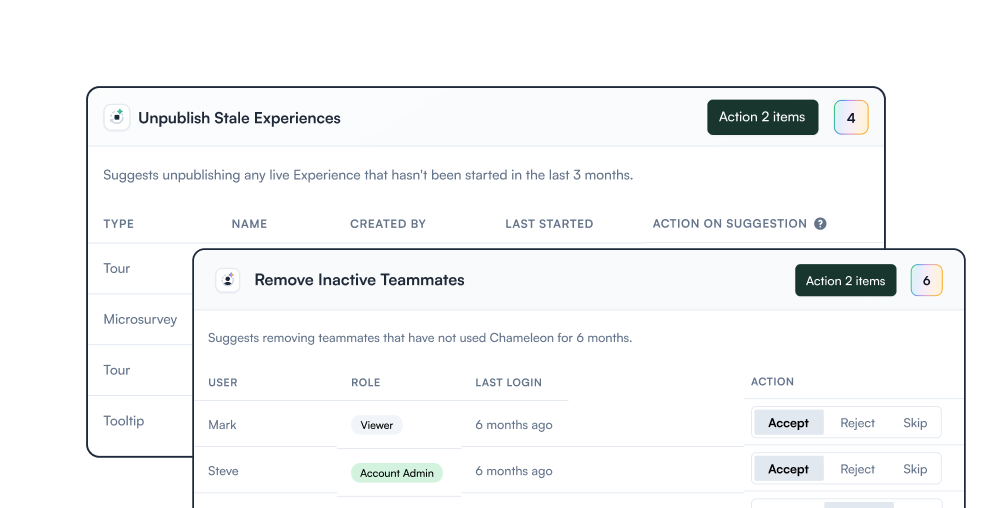Sort by the Last Login column header
998x508 pixels.
(508, 382)
